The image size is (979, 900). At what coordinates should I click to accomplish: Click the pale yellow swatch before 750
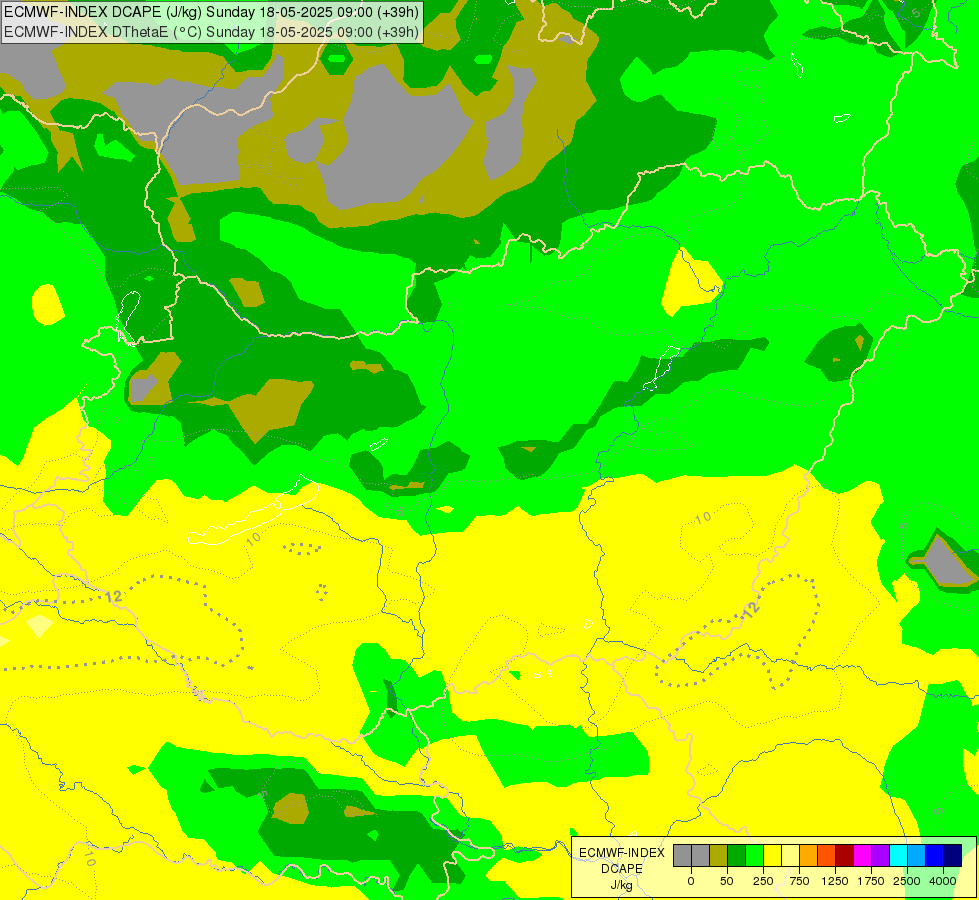790,856
